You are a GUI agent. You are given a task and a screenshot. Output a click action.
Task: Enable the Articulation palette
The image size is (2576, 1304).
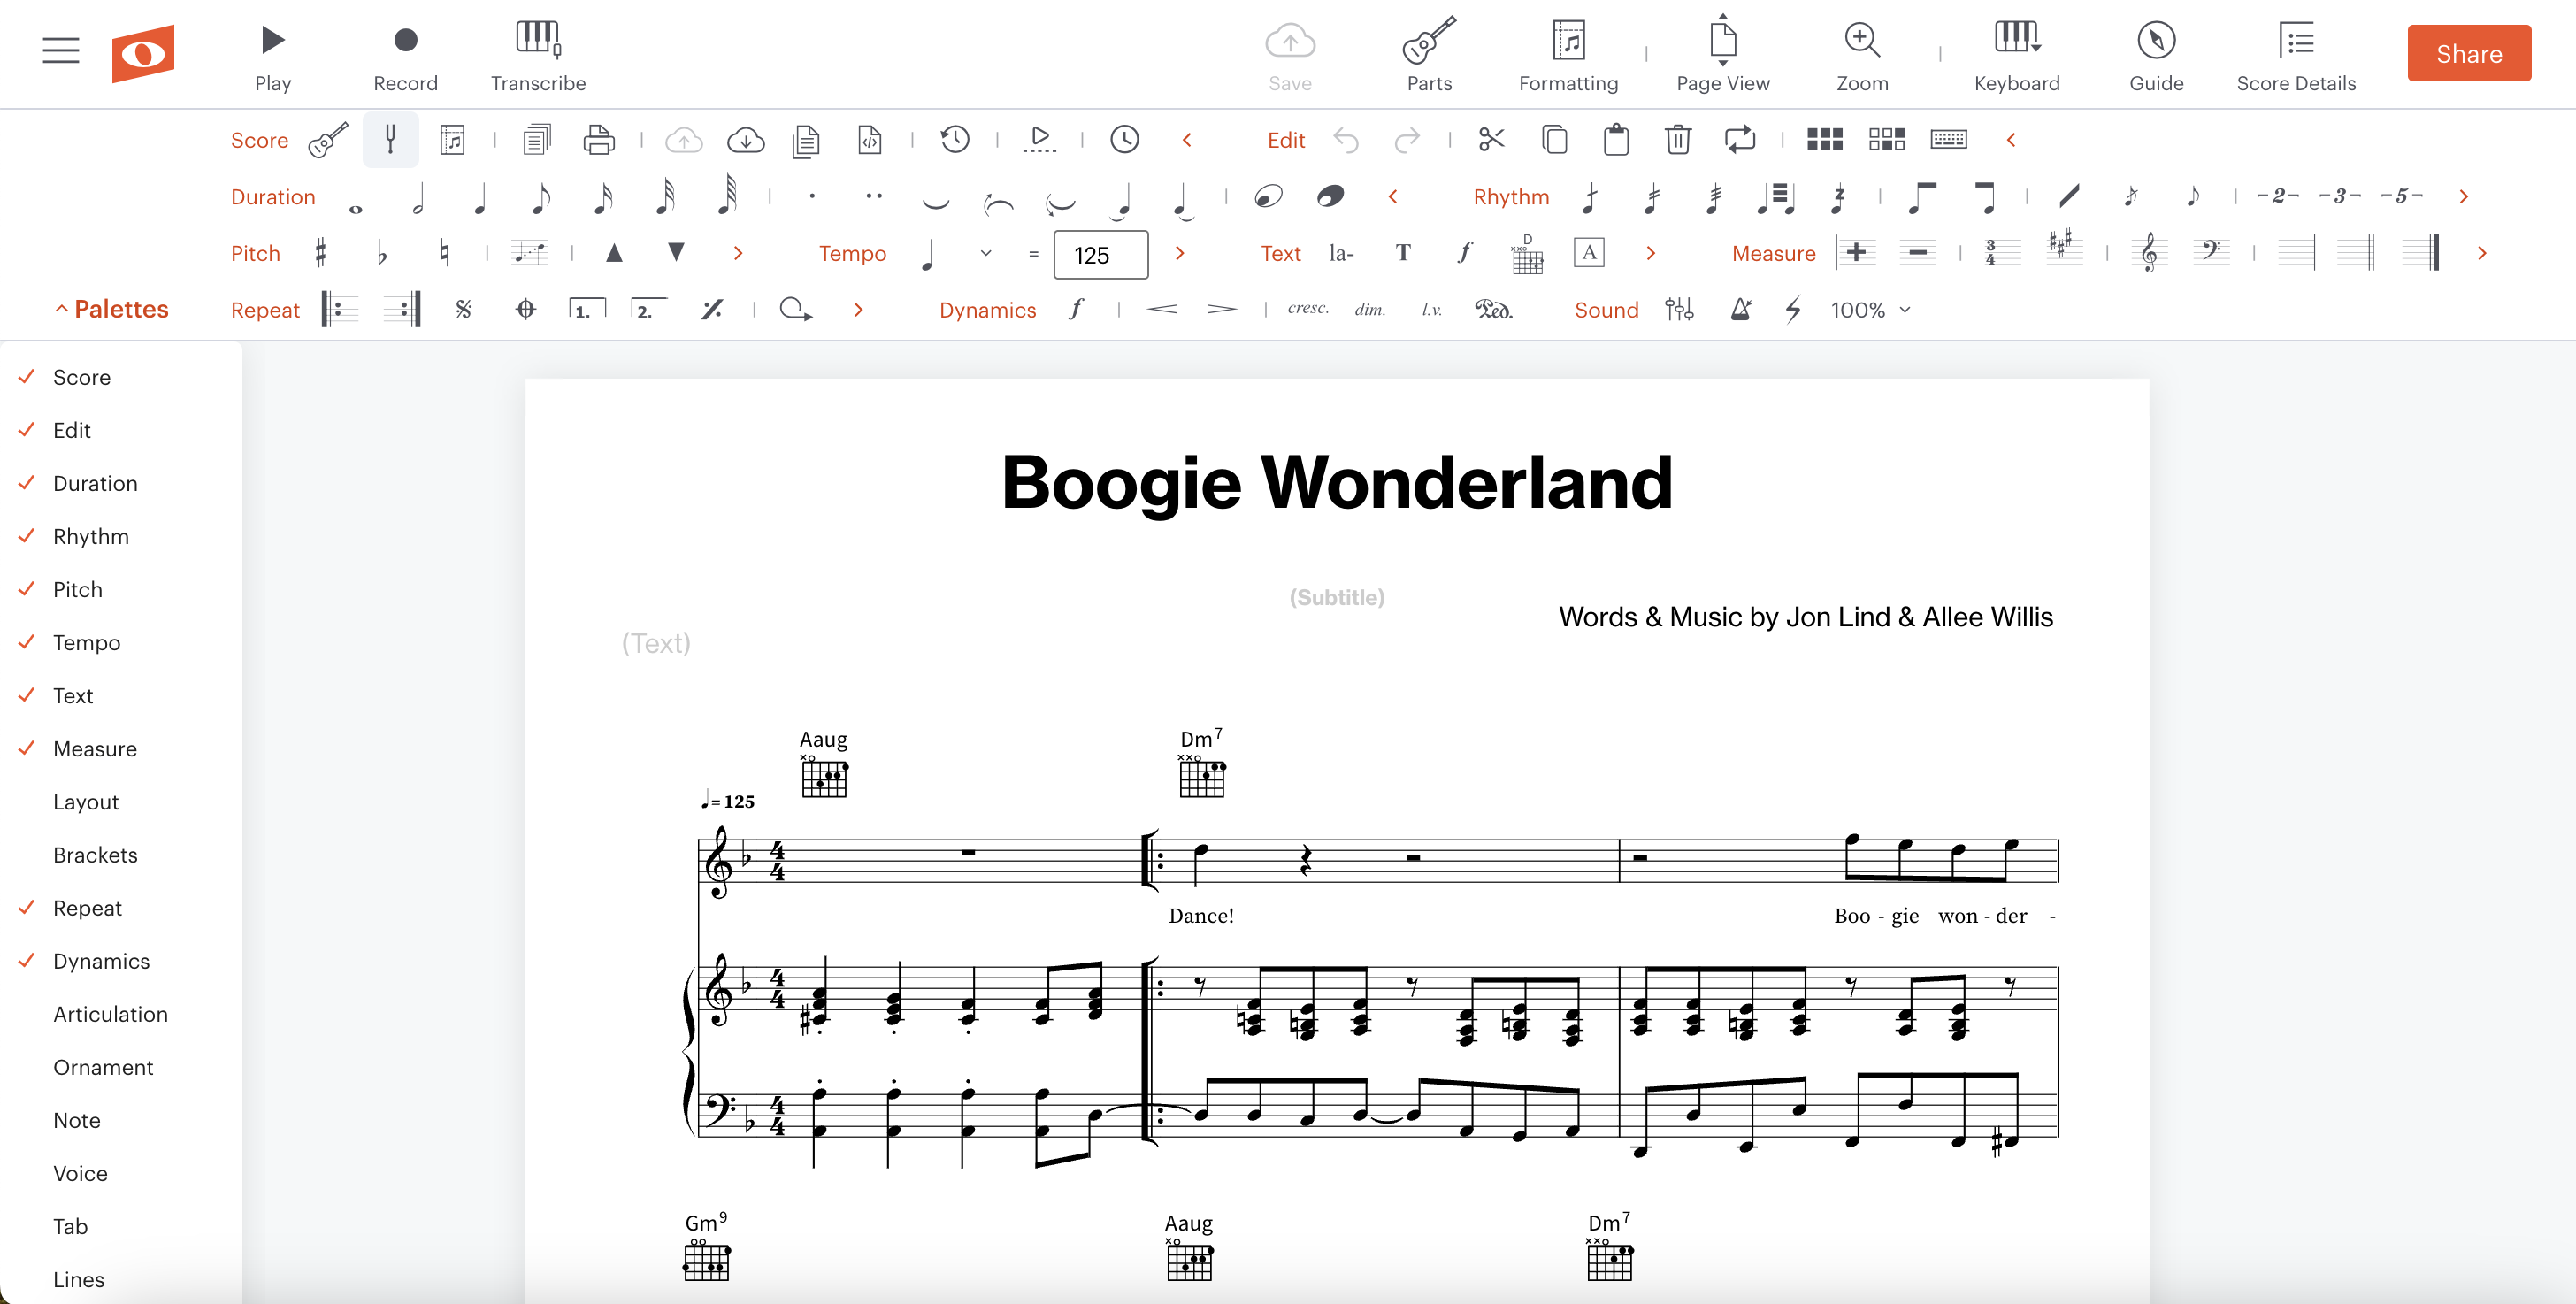(110, 1014)
